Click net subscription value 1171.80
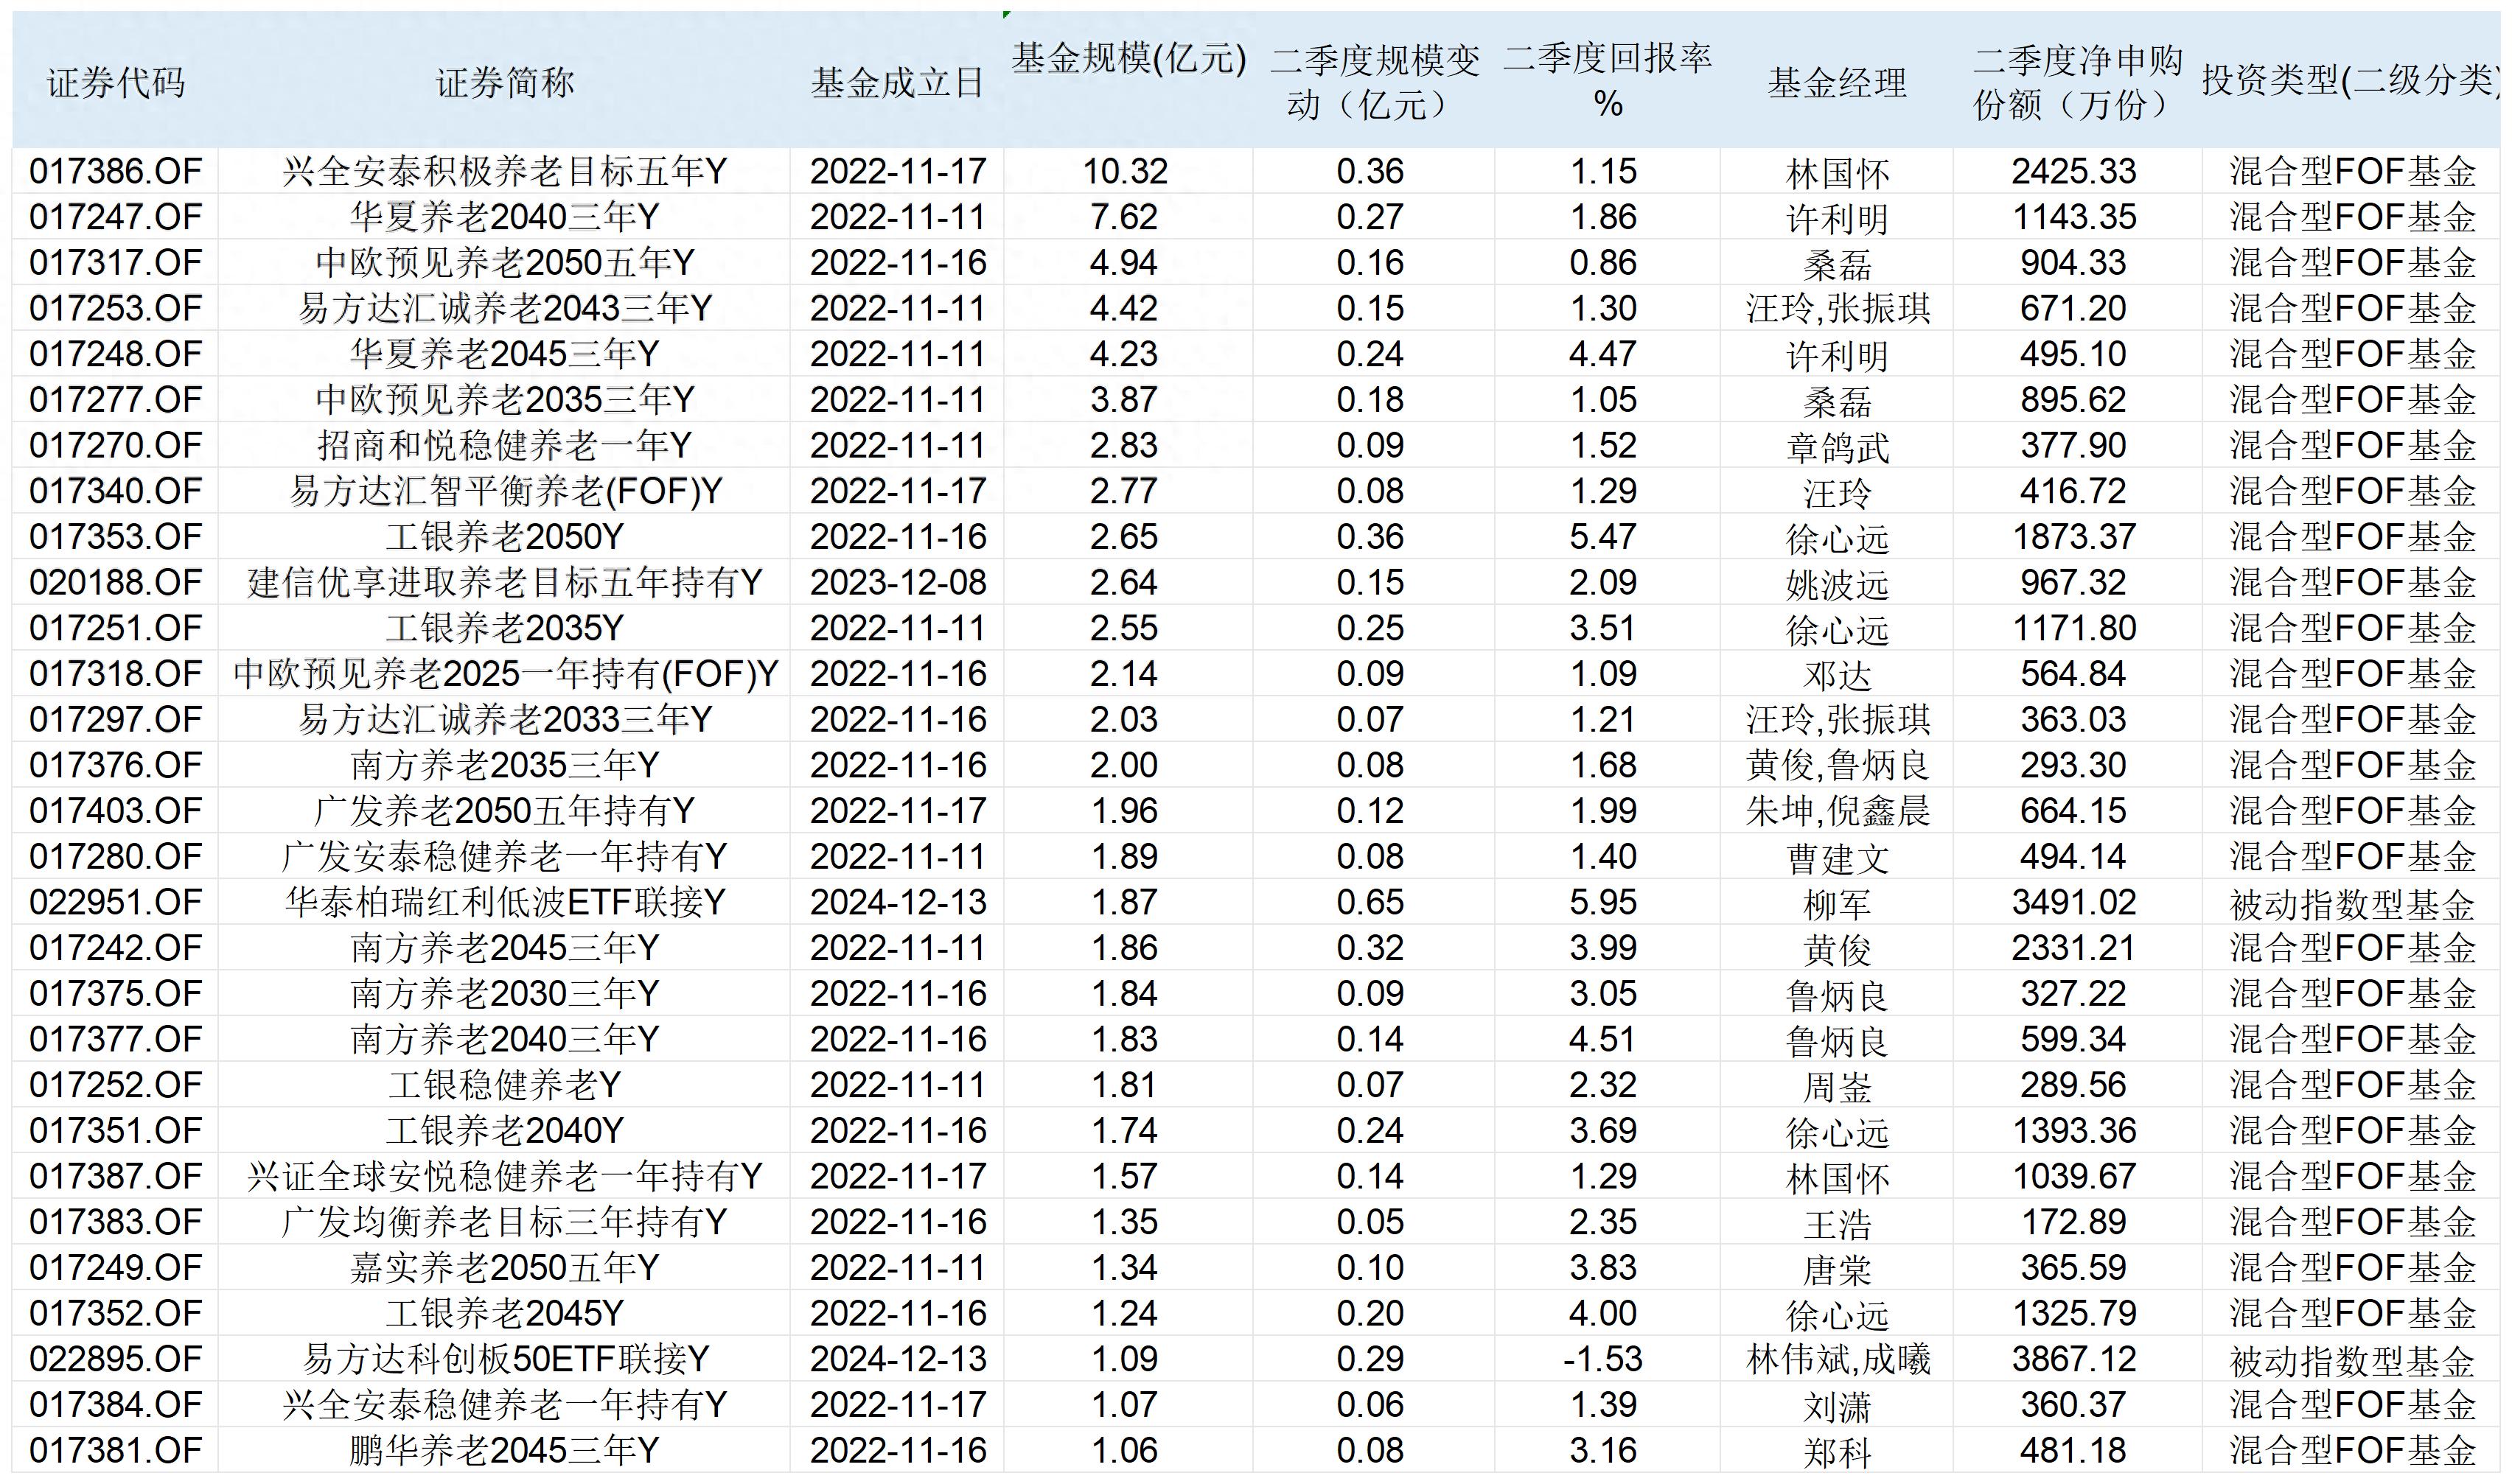The width and height of the screenshot is (2512, 1484). [x=2074, y=628]
